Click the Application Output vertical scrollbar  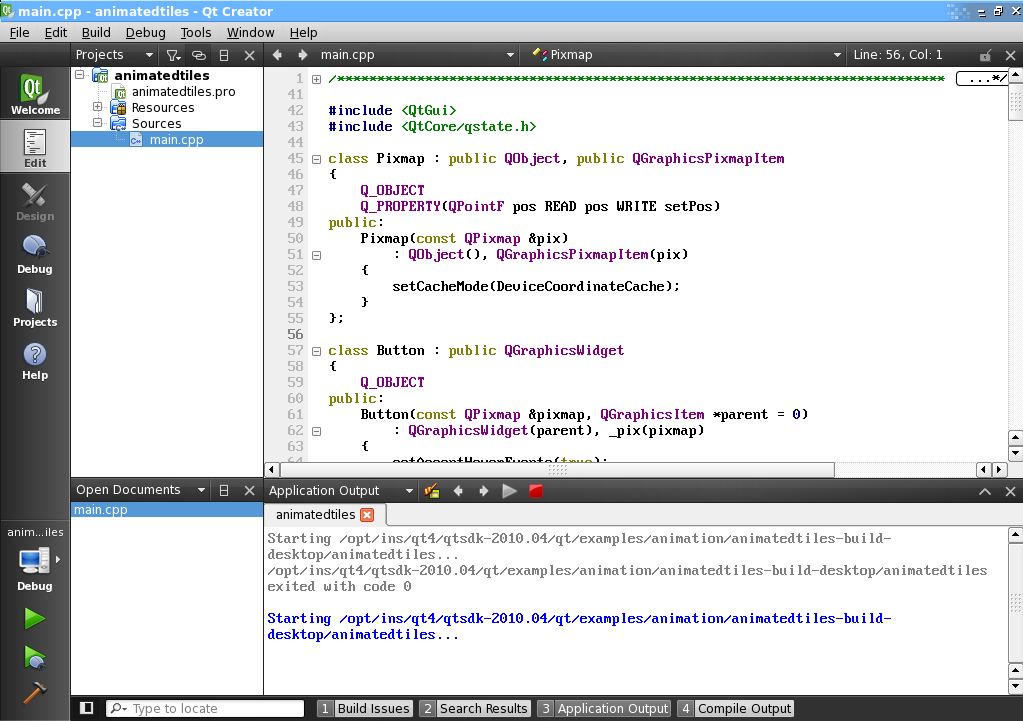[x=1015, y=601]
